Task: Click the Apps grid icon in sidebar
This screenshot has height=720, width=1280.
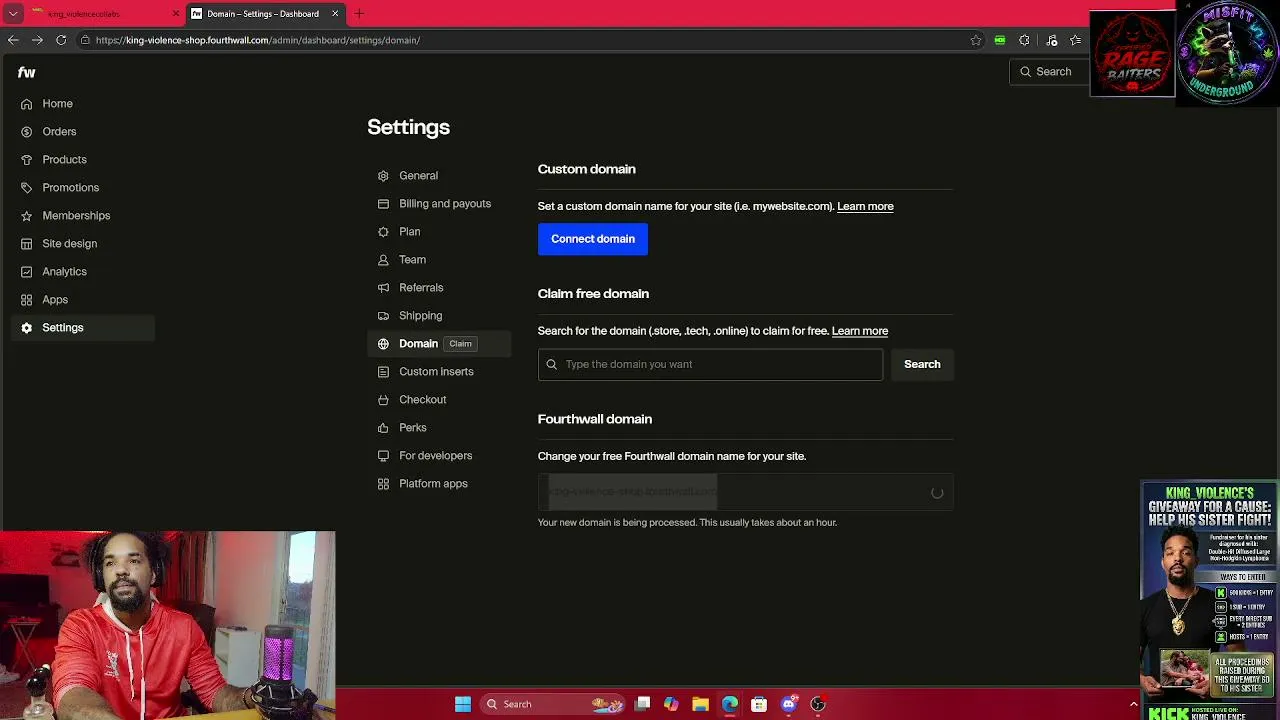Action: pyautogui.click(x=26, y=300)
